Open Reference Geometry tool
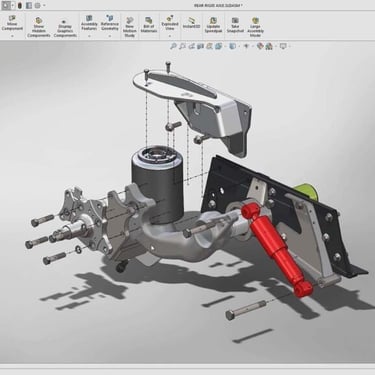 (110, 23)
